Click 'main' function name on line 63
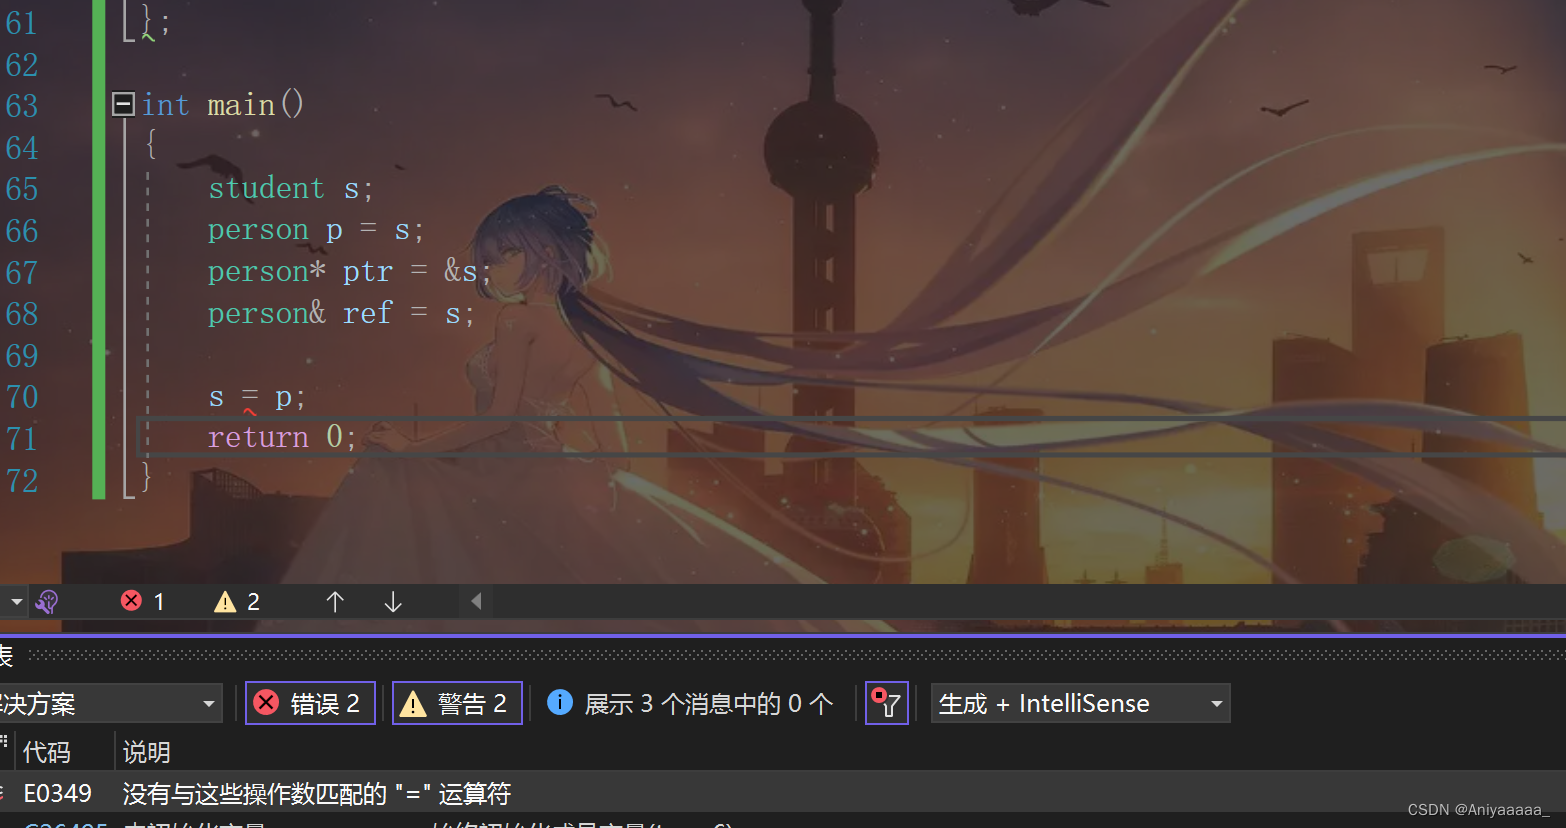The height and width of the screenshot is (828, 1566). 241,105
